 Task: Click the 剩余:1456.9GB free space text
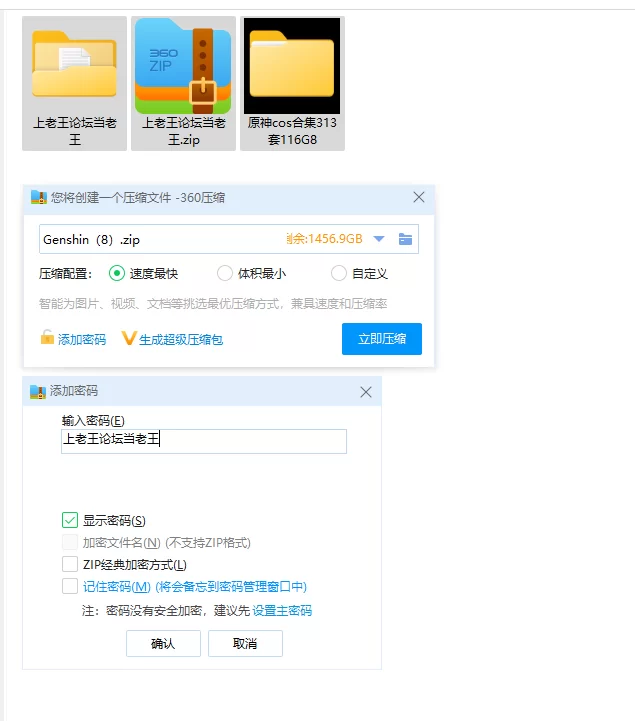[x=324, y=239]
